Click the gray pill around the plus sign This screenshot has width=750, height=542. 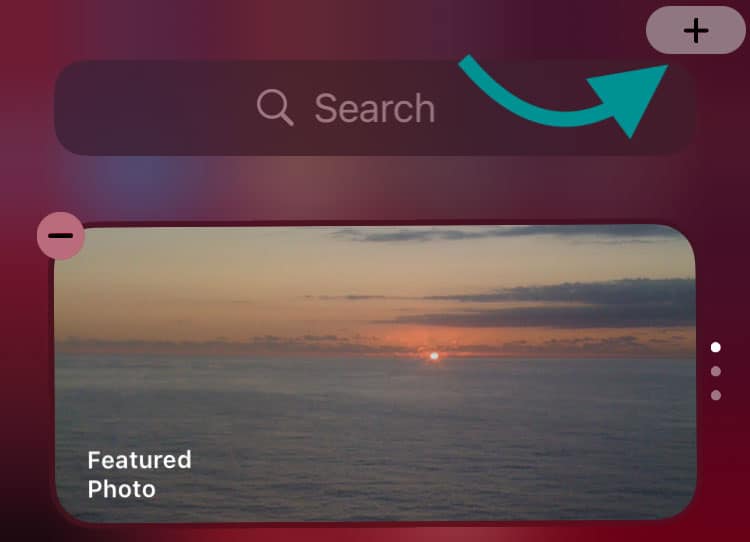695,30
